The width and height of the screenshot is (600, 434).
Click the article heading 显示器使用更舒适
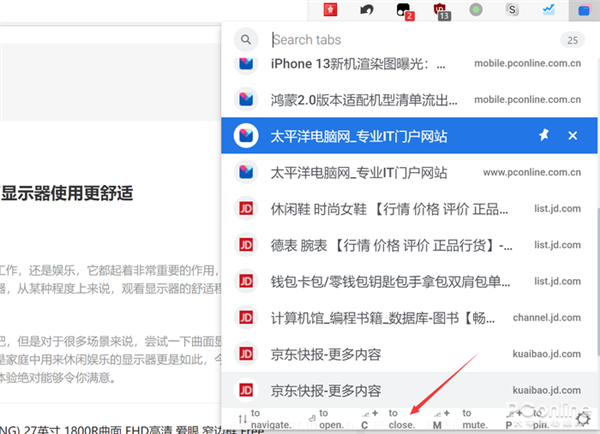67,193
